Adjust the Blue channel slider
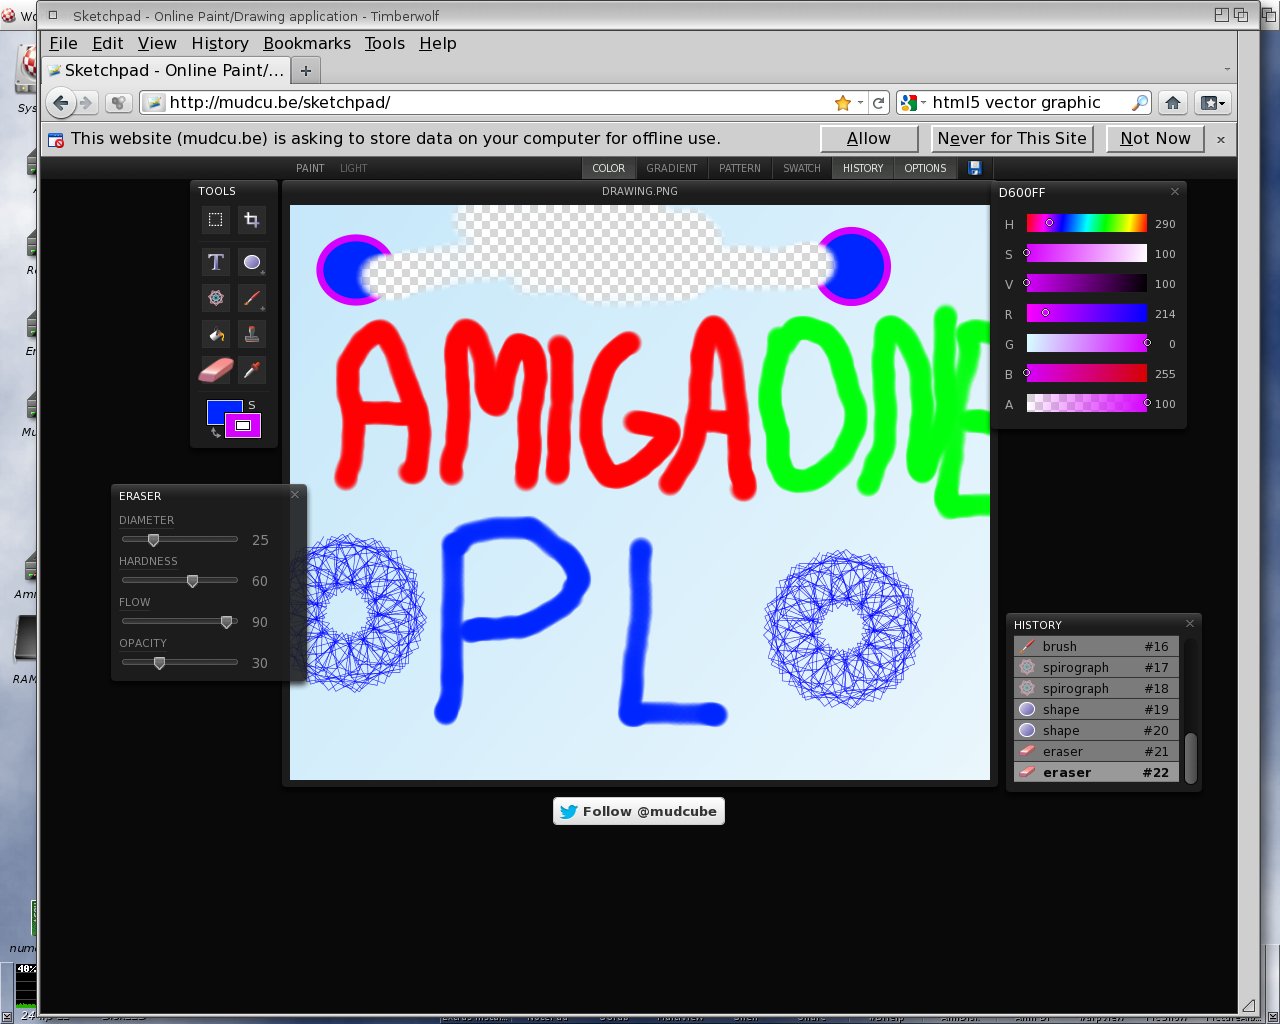The image size is (1280, 1024). (x=1087, y=373)
